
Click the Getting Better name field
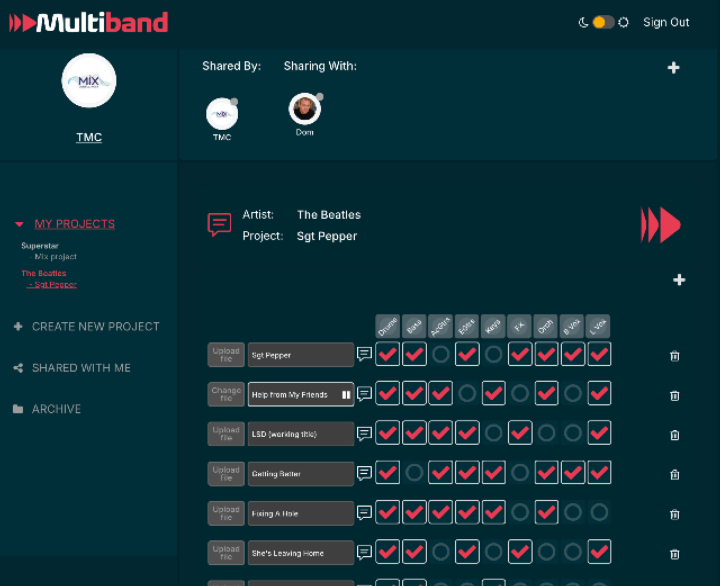301,473
